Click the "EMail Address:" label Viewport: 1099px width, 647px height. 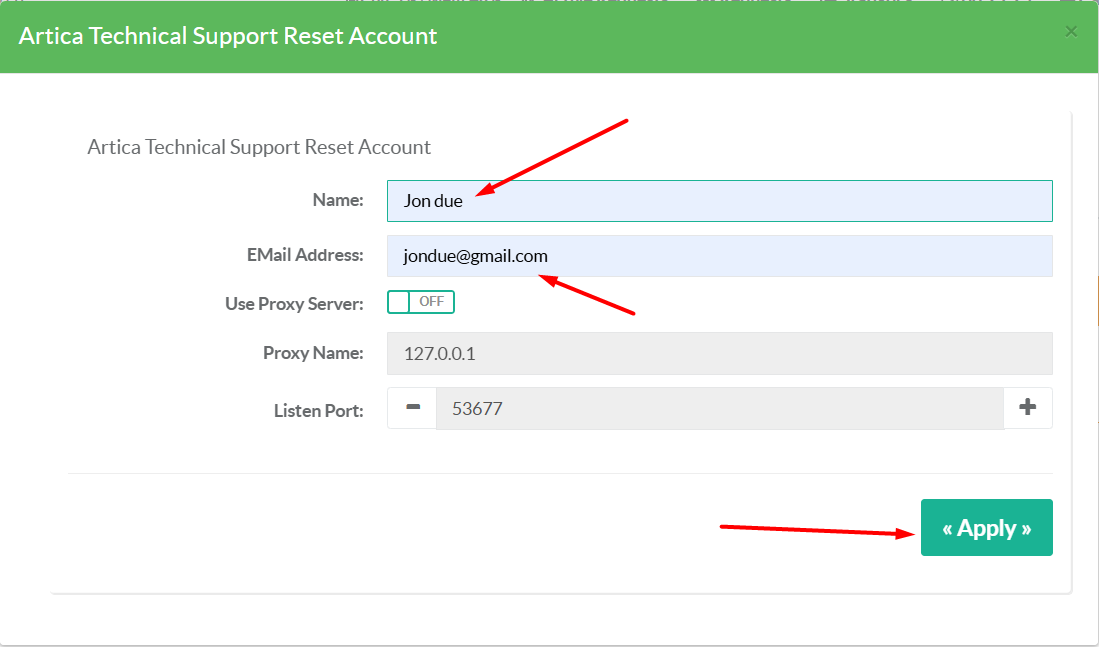point(305,256)
